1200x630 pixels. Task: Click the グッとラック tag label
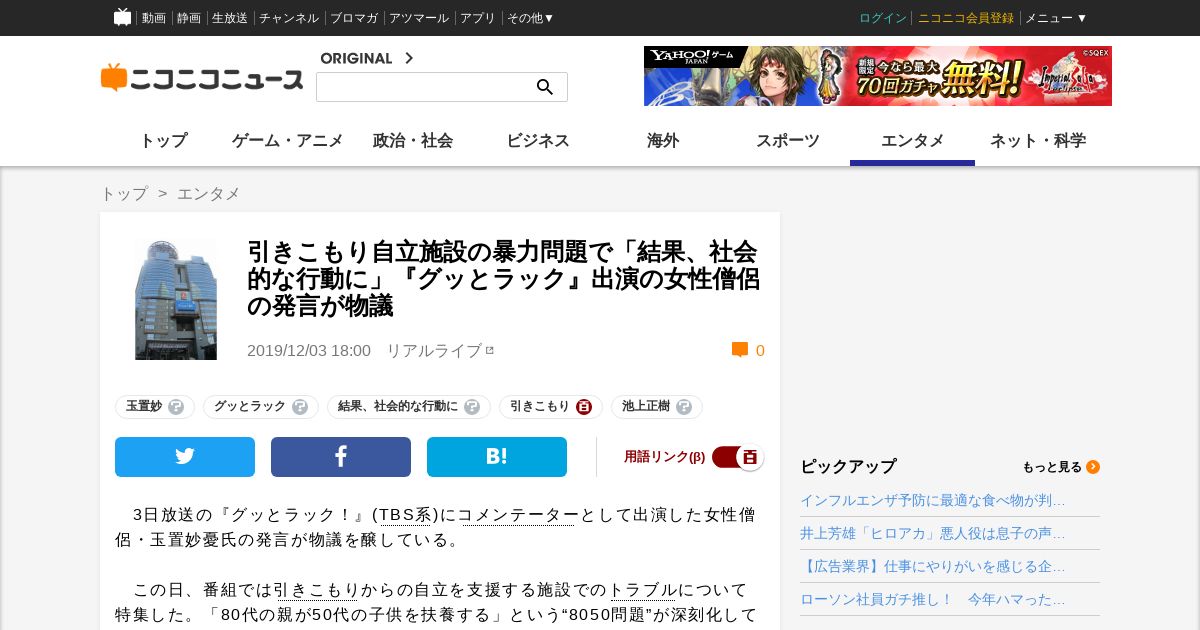(x=250, y=407)
